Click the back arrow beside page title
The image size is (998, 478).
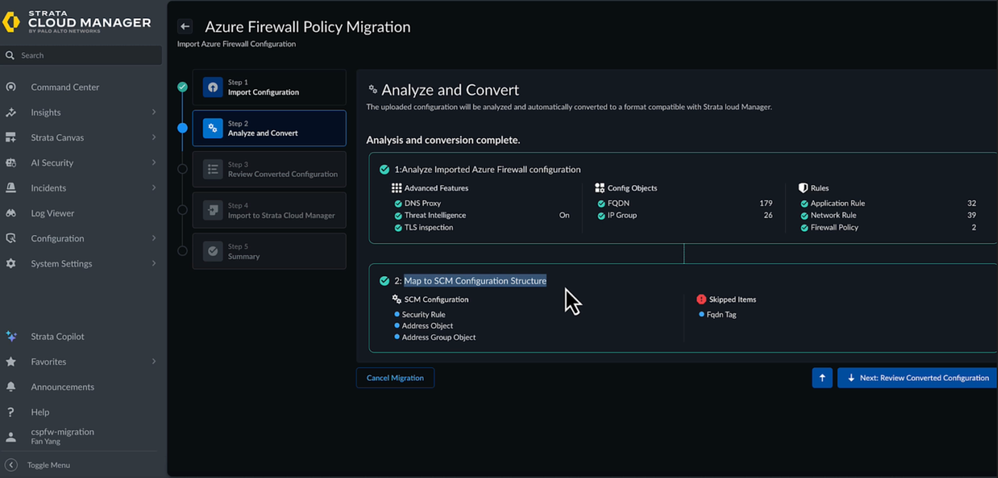click(185, 27)
